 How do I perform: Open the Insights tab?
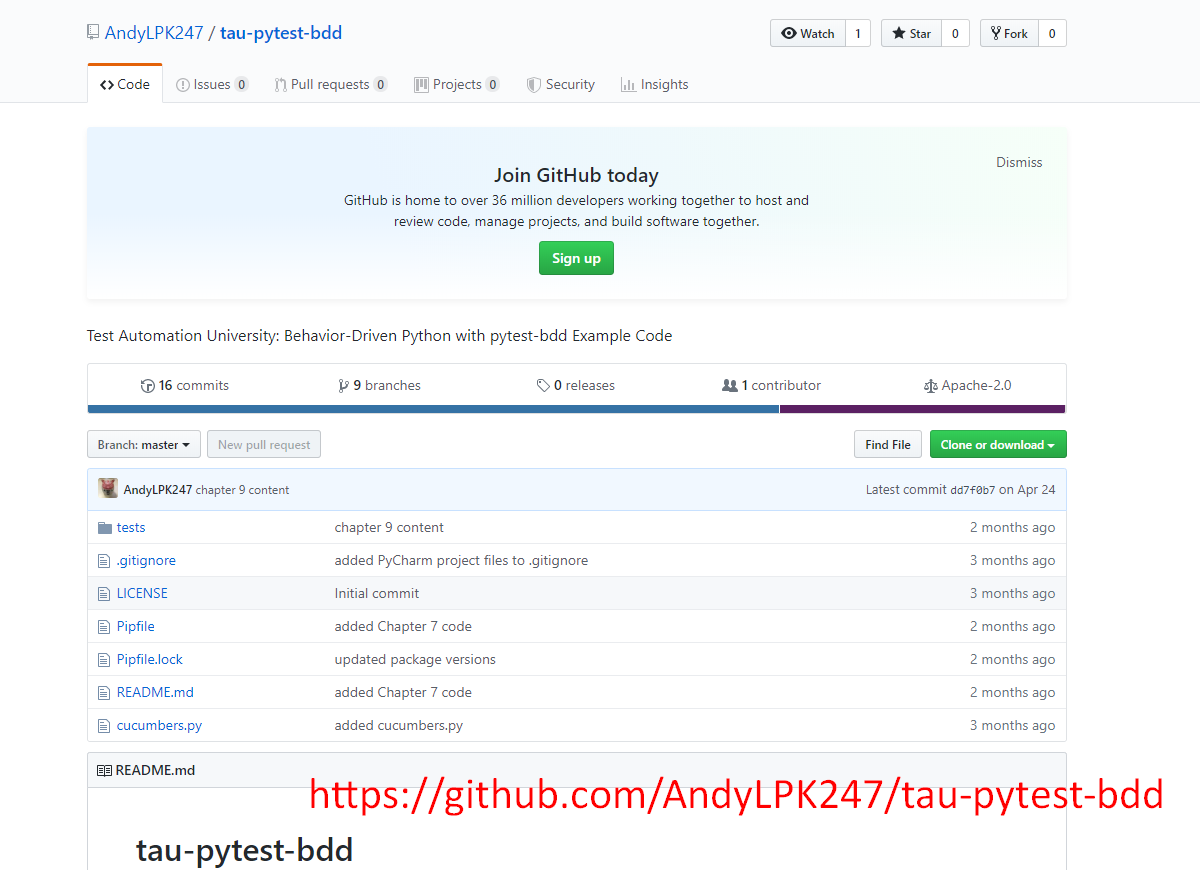[655, 84]
